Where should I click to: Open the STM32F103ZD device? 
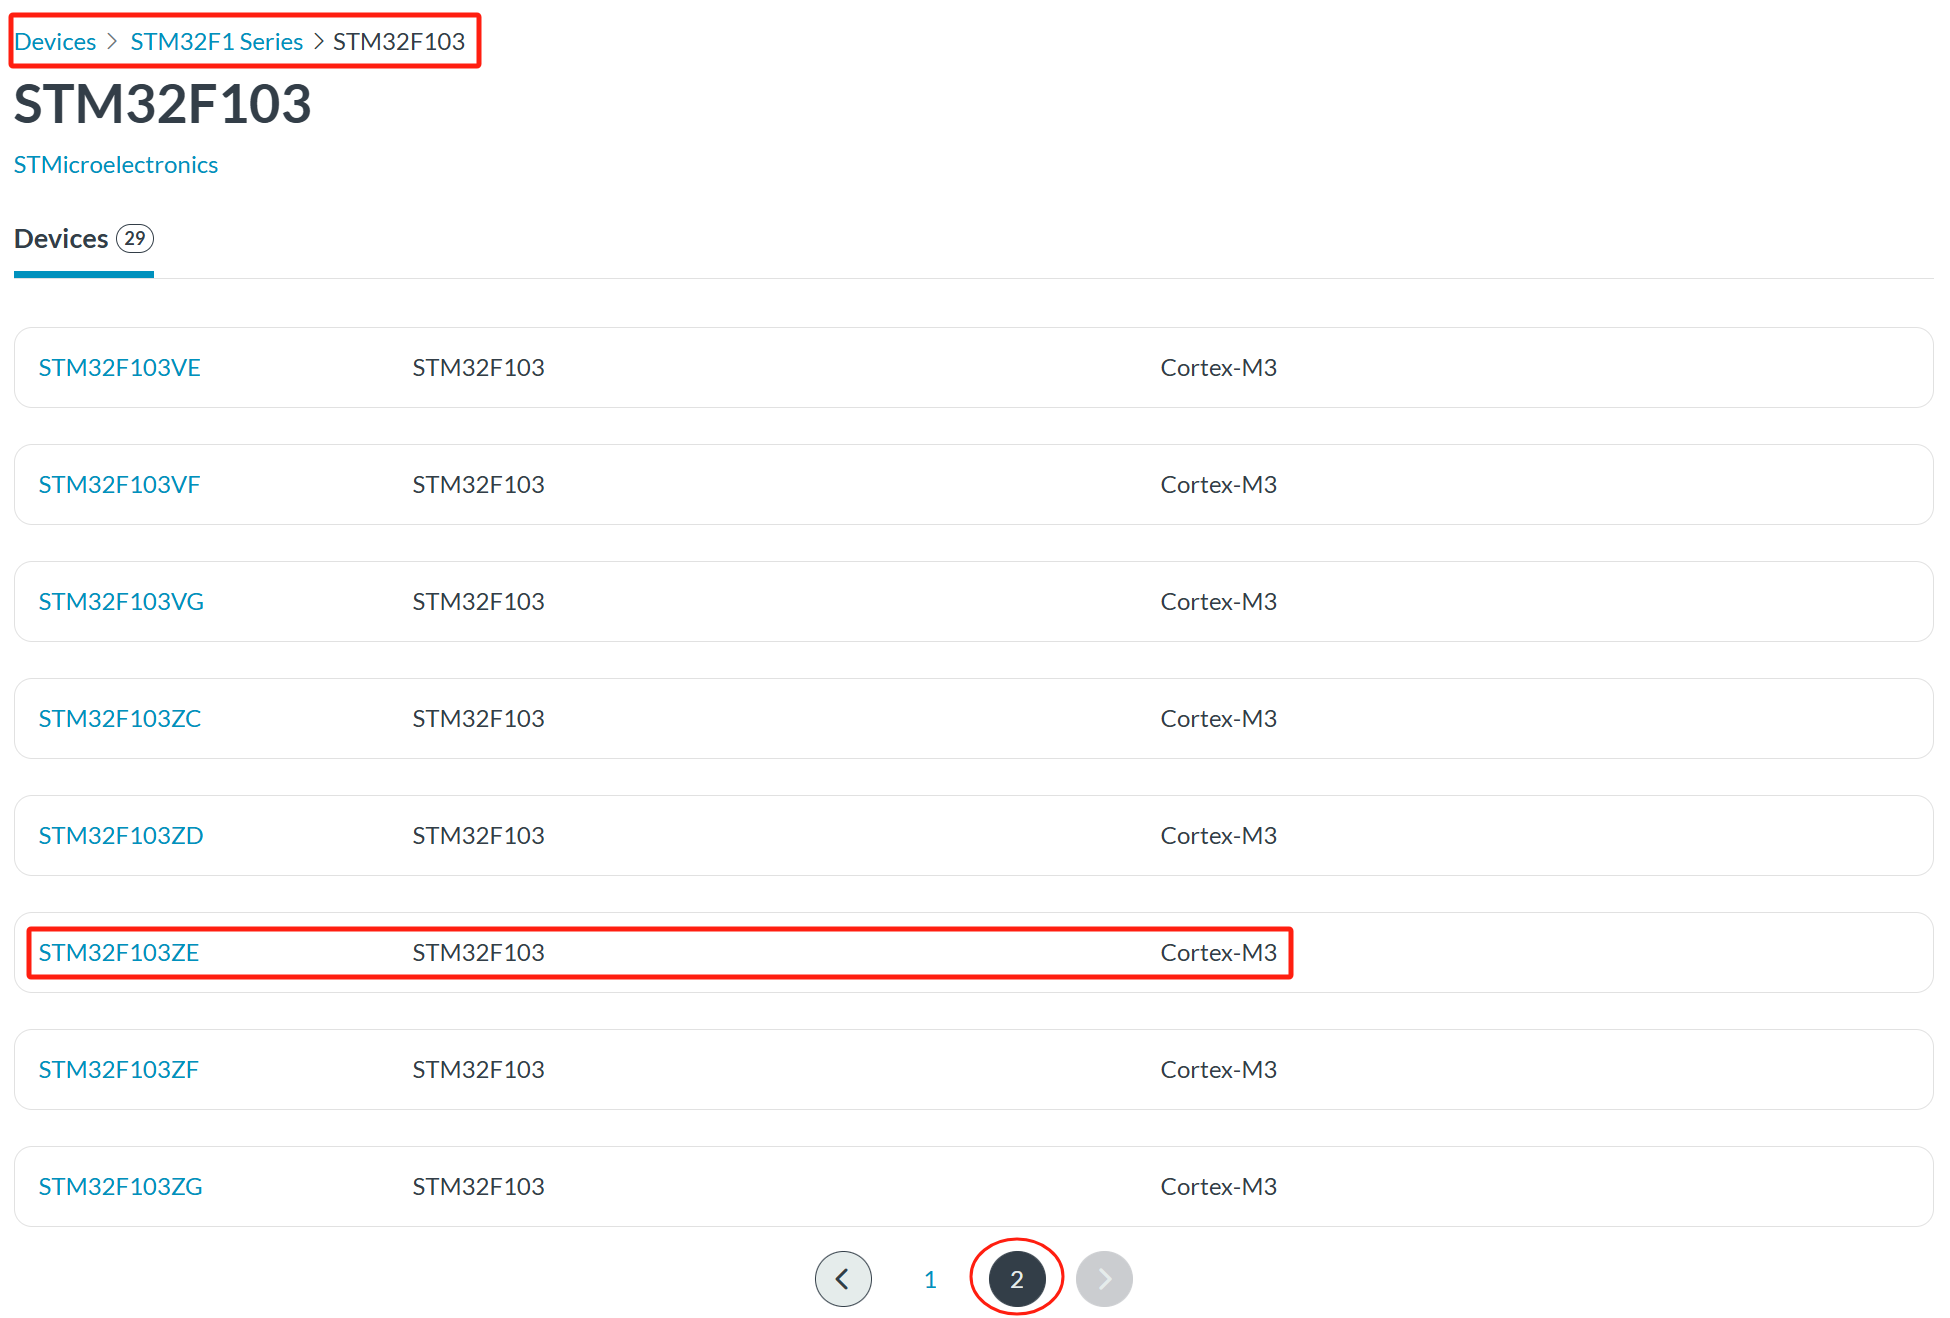click(x=120, y=836)
